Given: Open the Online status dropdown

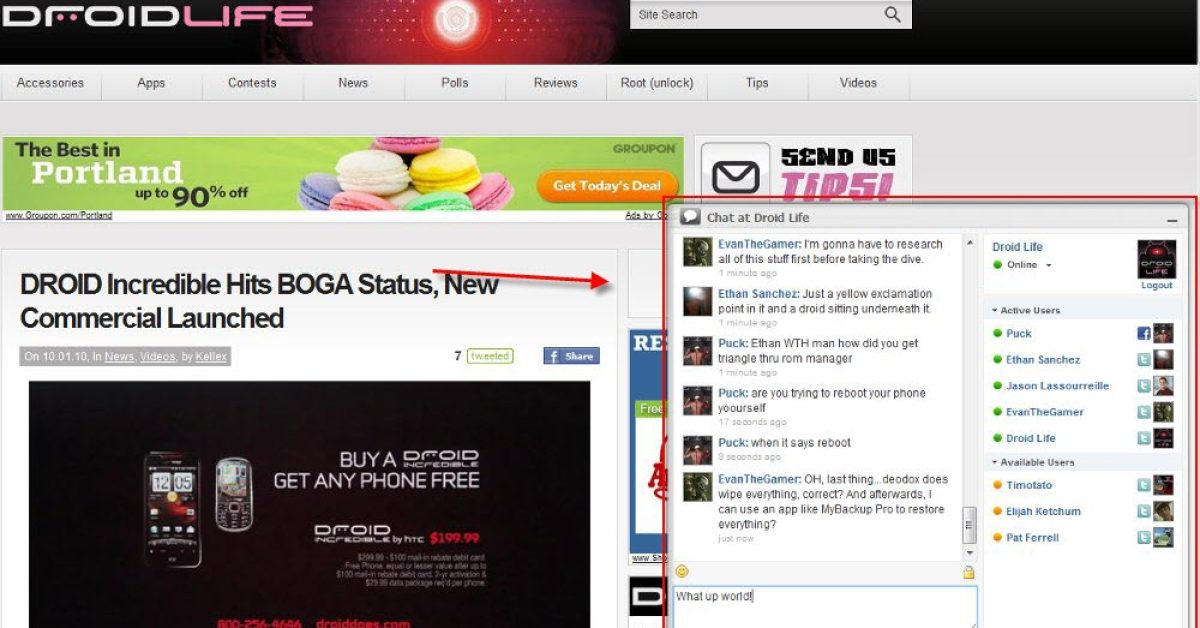Looking at the screenshot, I should (x=1049, y=265).
